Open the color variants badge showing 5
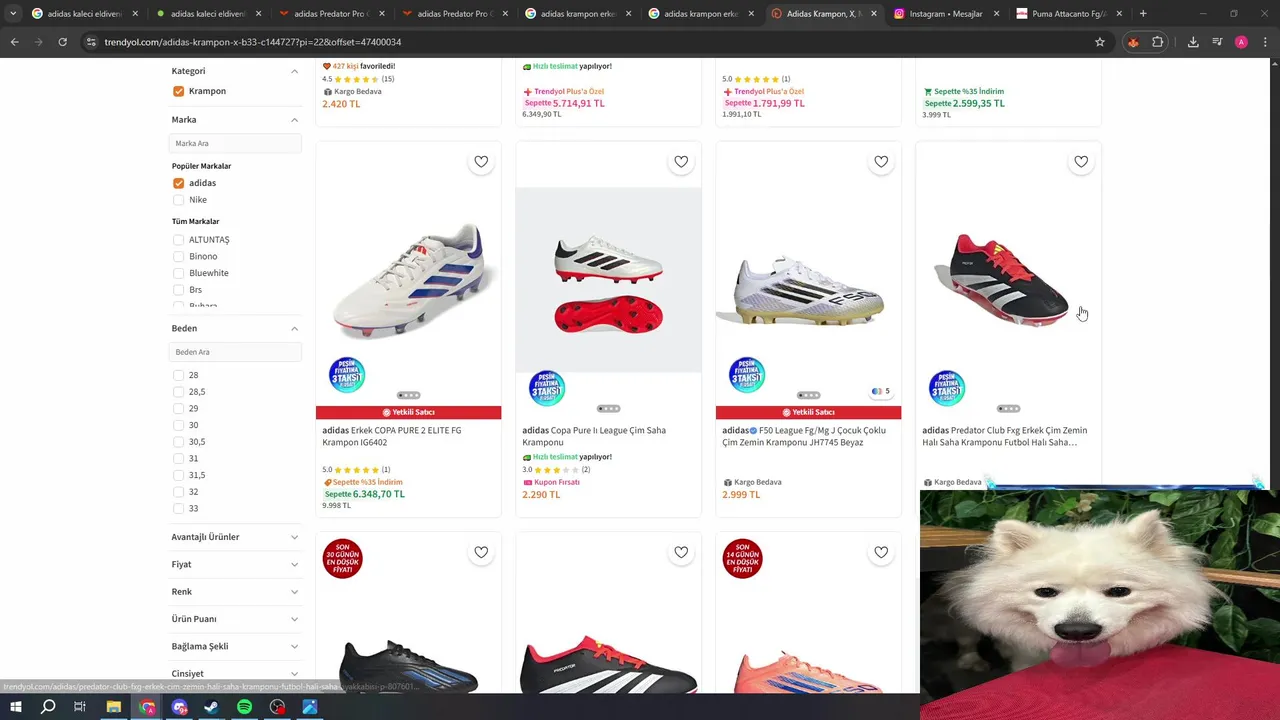1280x720 pixels. [x=880, y=392]
